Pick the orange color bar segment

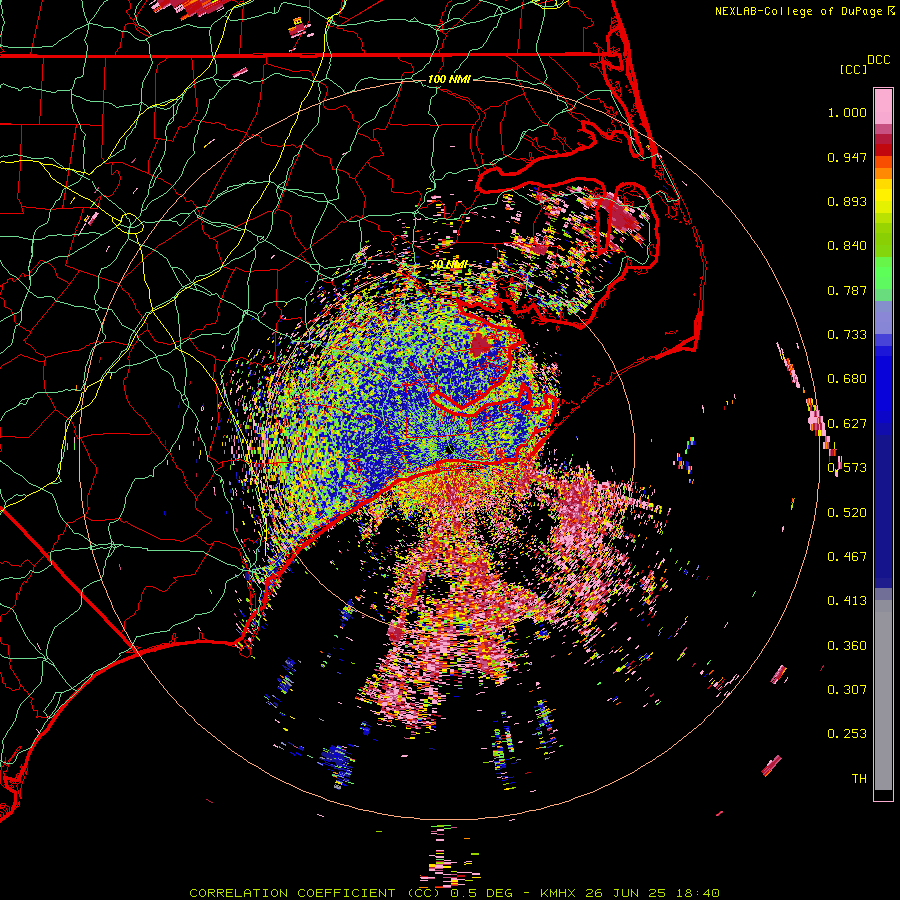click(883, 173)
